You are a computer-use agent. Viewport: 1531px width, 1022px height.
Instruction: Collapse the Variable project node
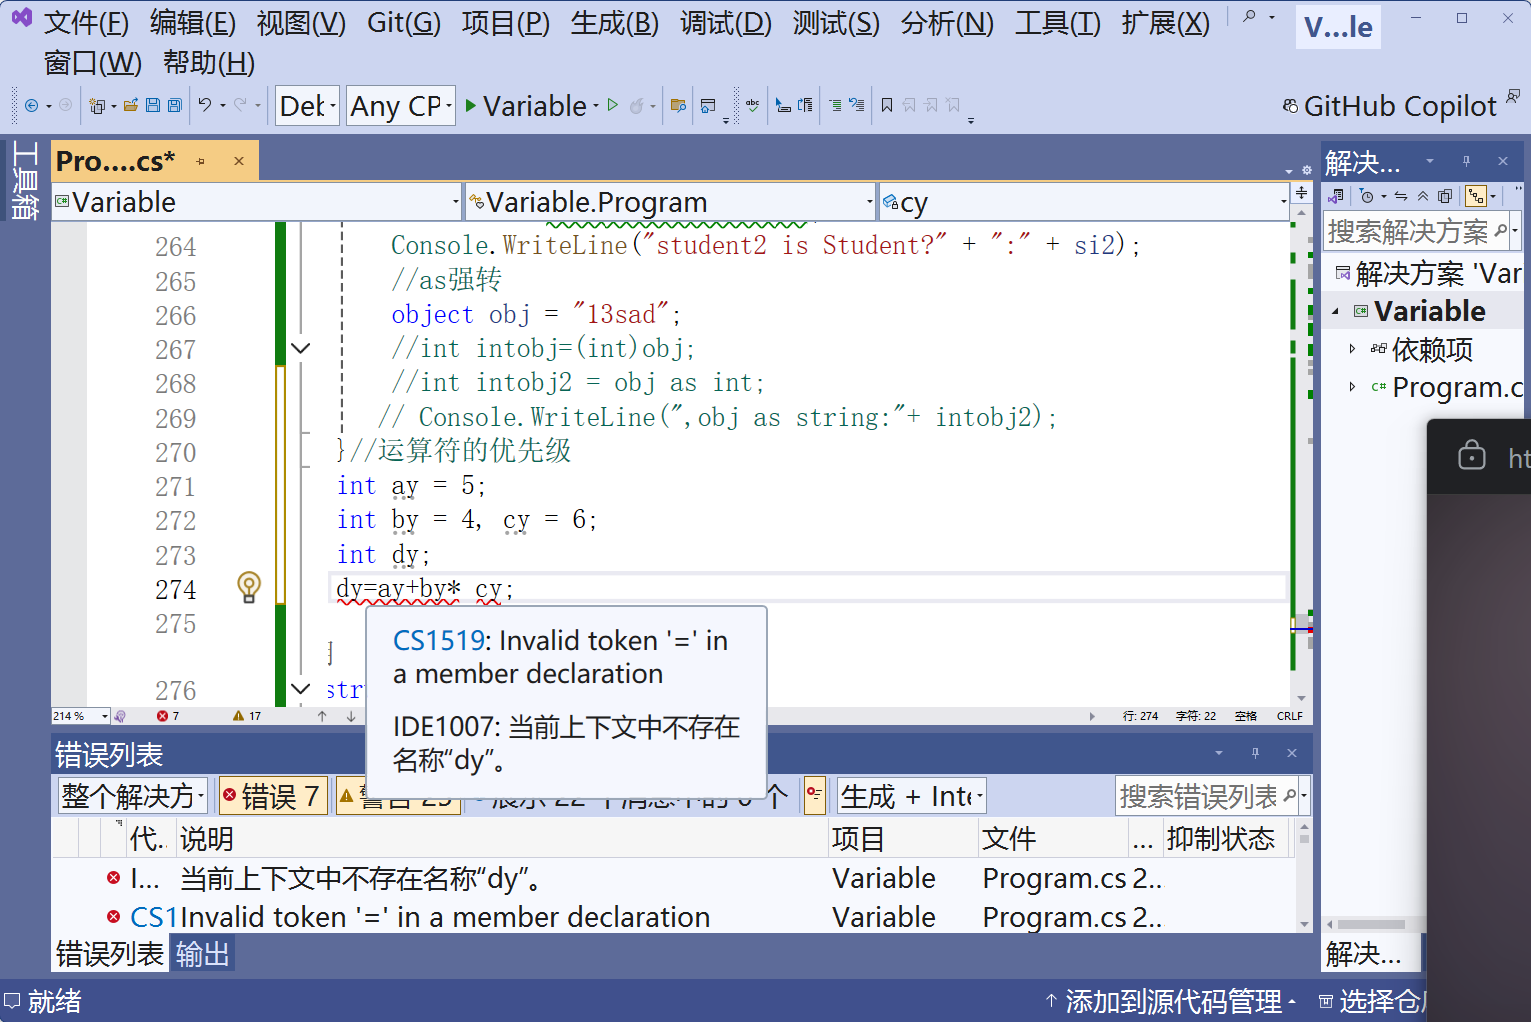pyautogui.click(x=1336, y=312)
